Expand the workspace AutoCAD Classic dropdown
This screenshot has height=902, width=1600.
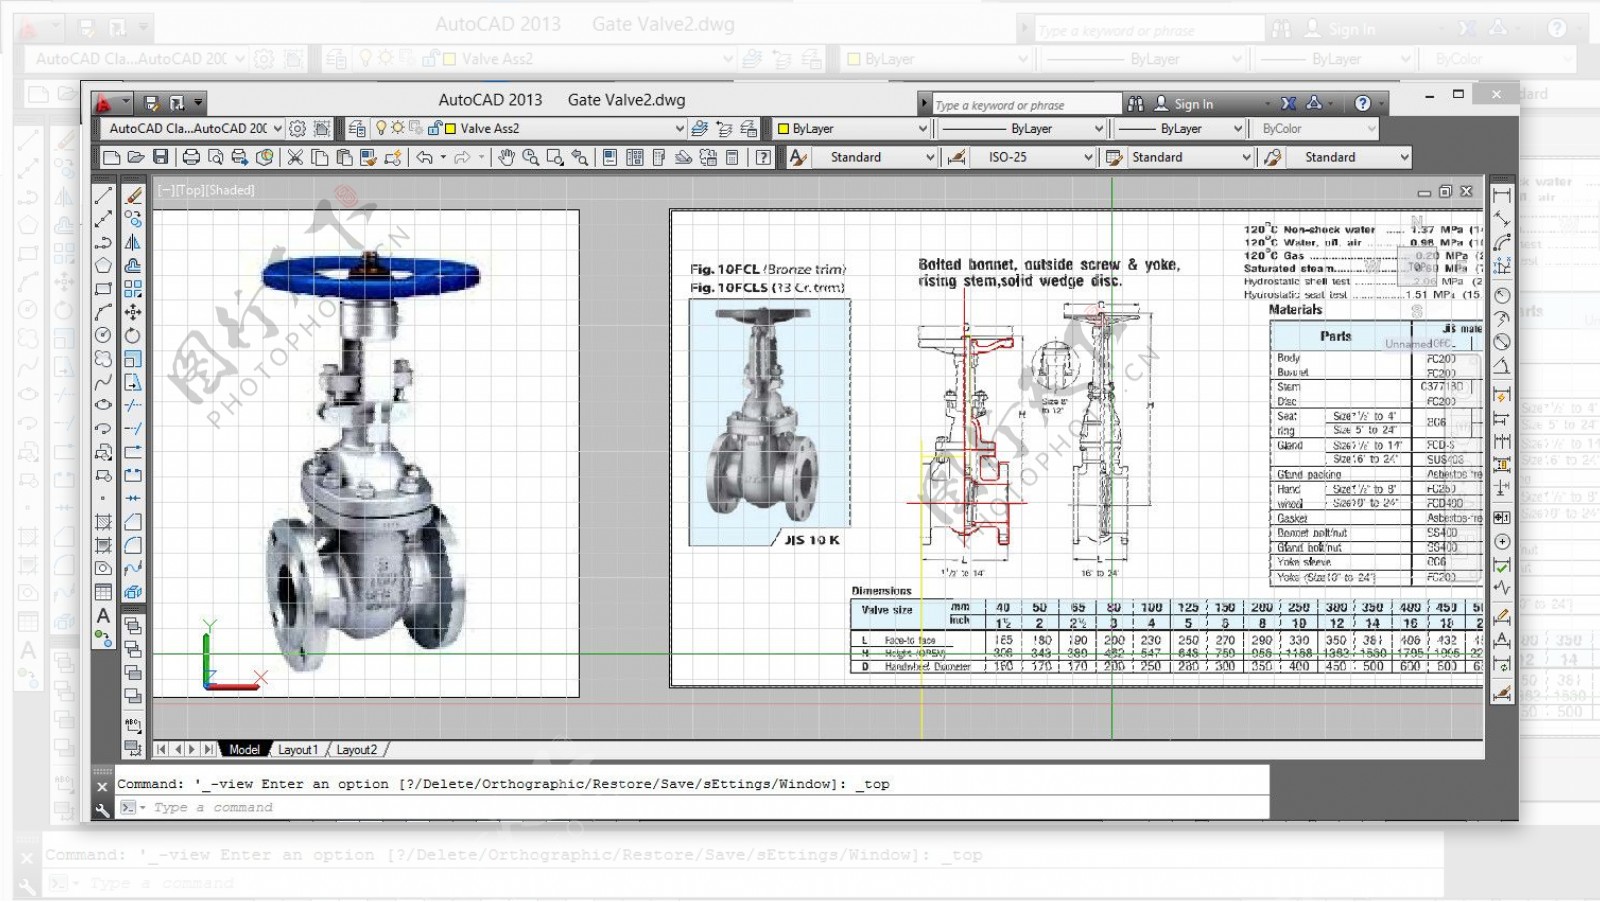click(x=278, y=128)
